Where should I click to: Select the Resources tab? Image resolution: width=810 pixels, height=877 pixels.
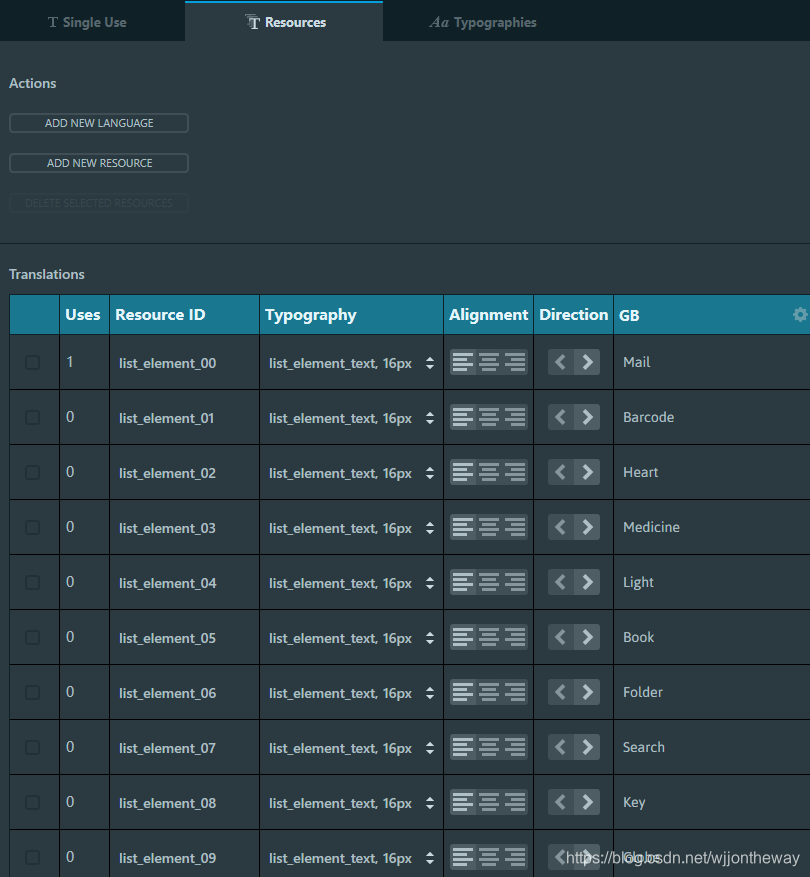click(284, 22)
